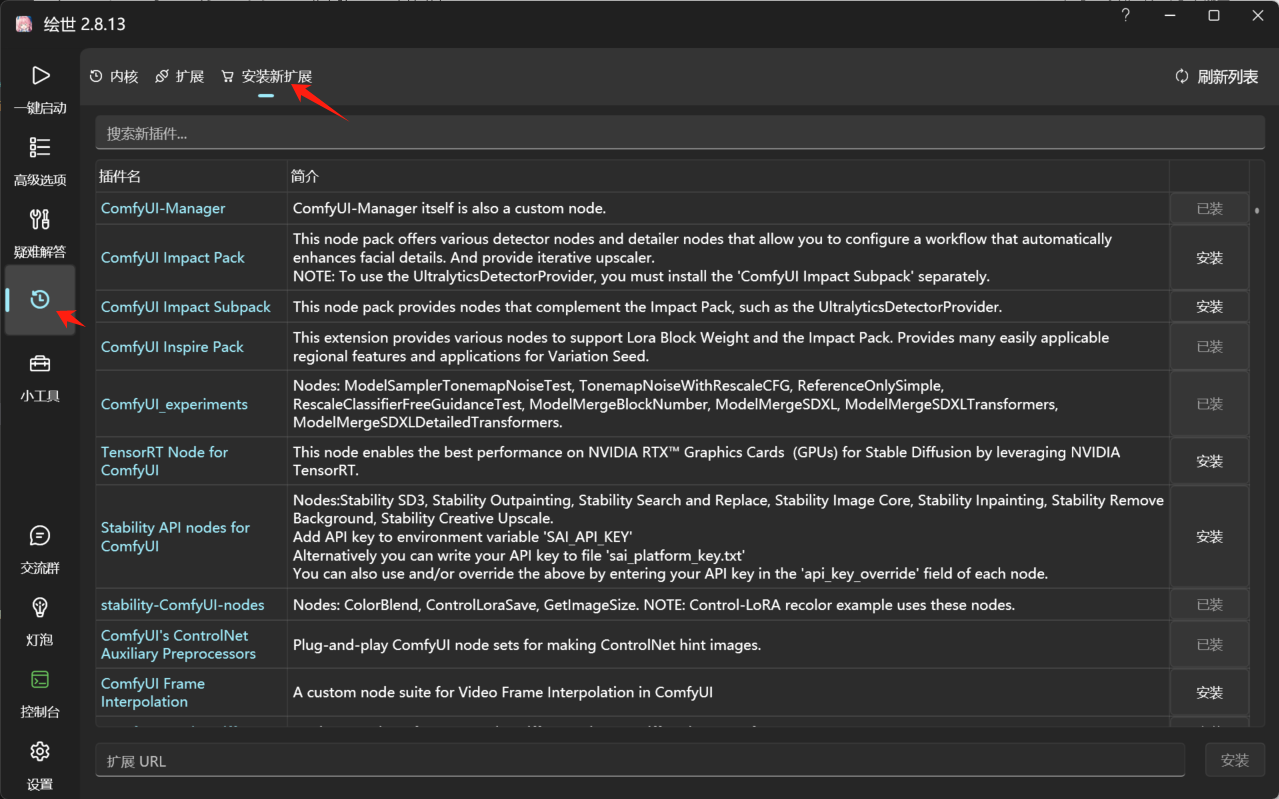Click 已装 button for ComfyUI_experiments
This screenshot has height=799, width=1279.
click(x=1210, y=404)
